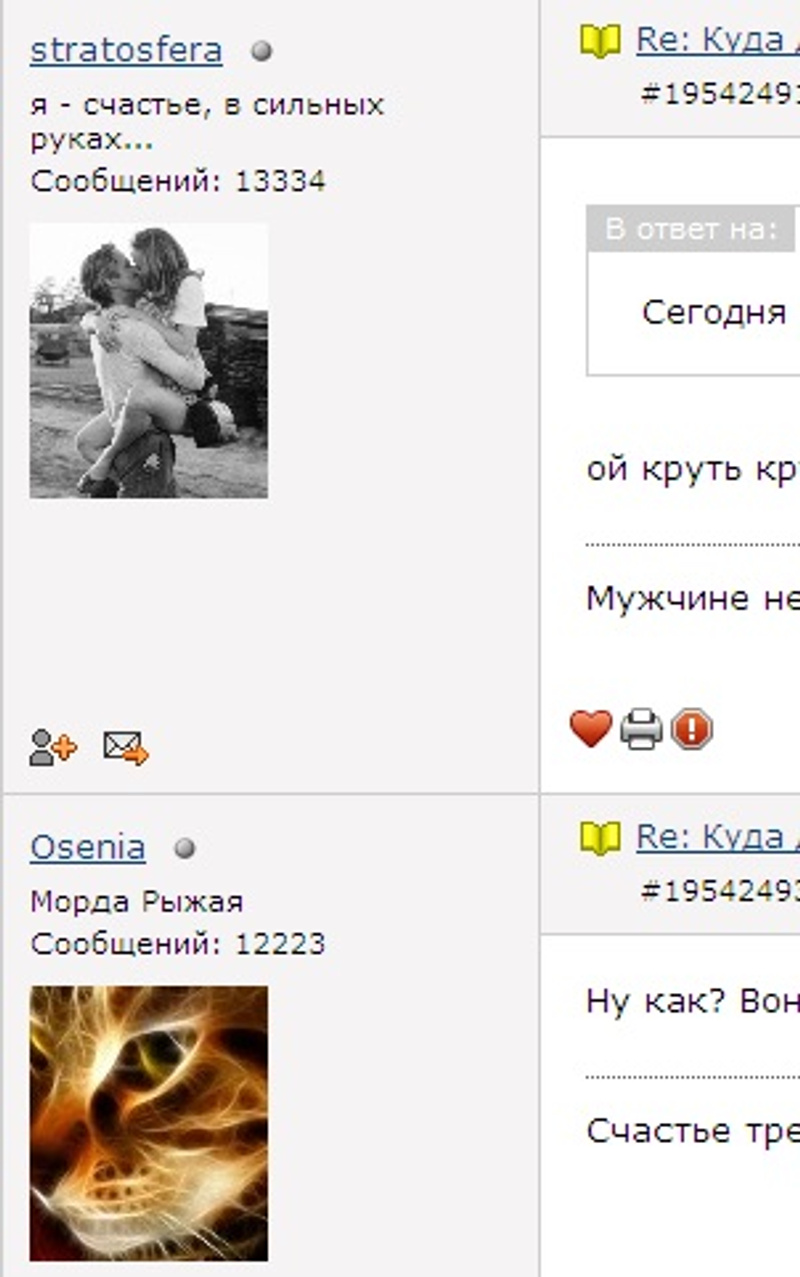
Task: Click post number in stratosfera's post header
Action: [720, 93]
